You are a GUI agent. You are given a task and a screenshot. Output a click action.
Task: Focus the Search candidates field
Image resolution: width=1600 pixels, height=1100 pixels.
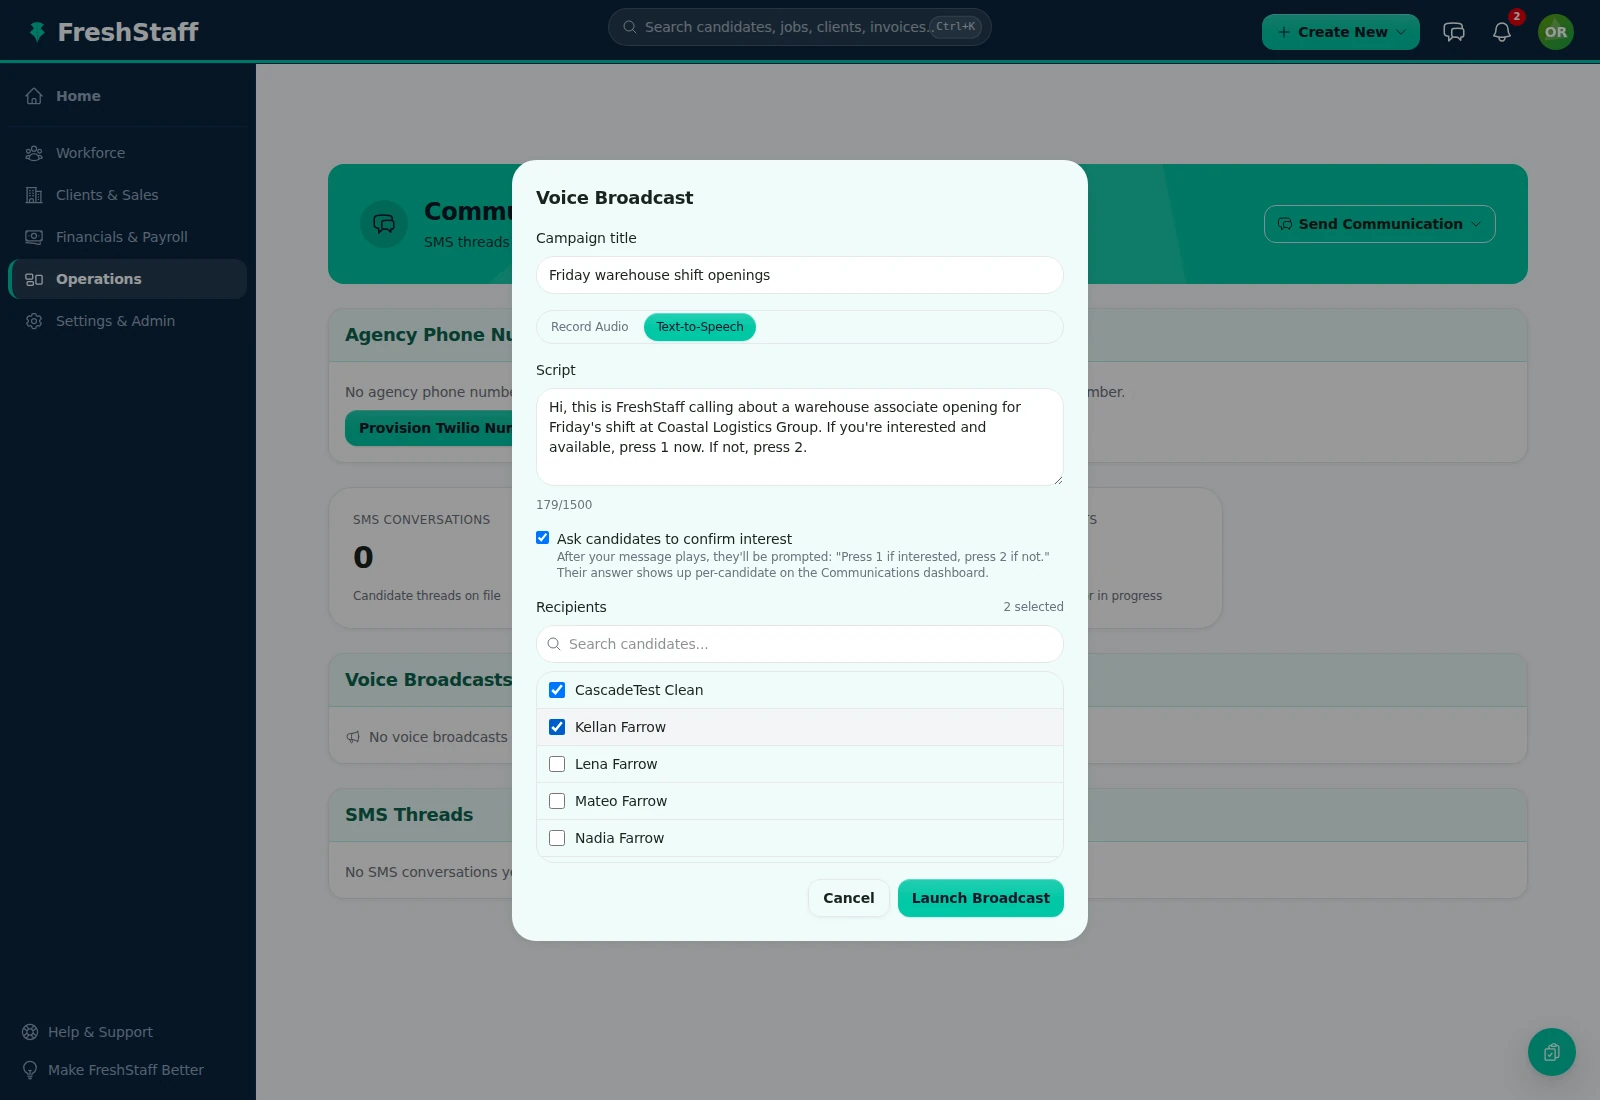point(800,644)
